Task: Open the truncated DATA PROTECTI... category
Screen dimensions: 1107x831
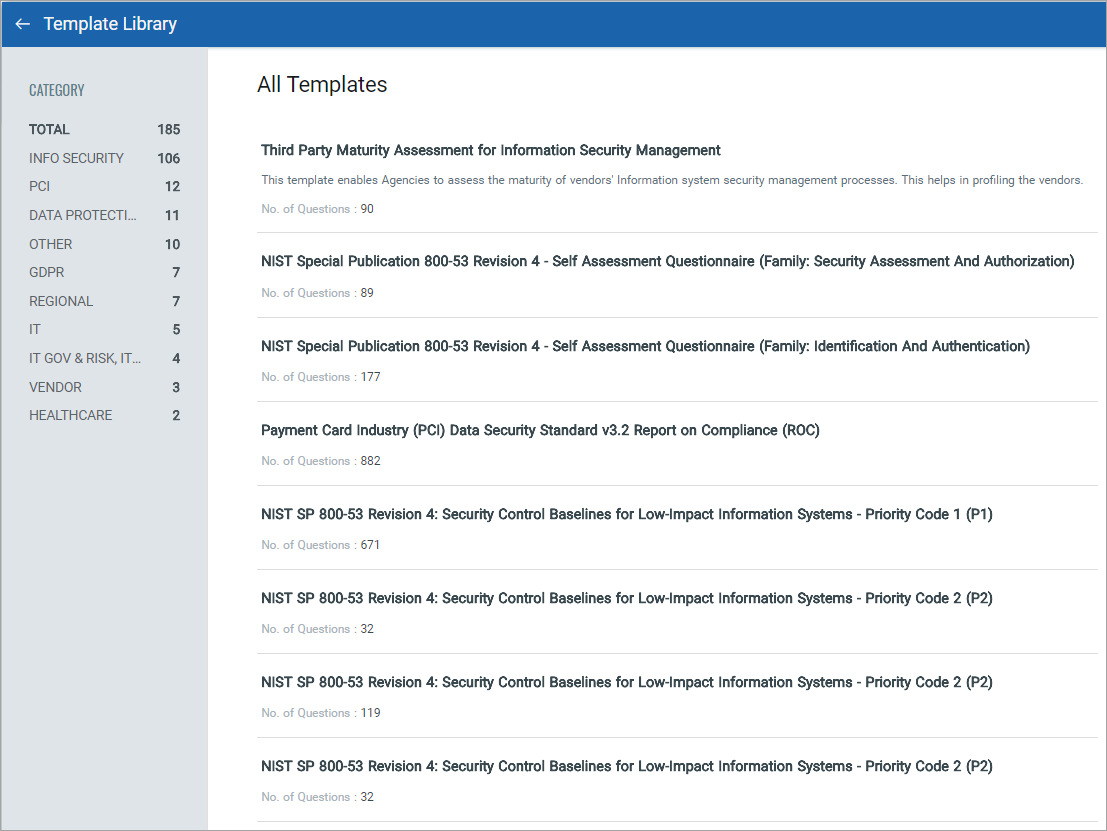Action: pos(83,215)
